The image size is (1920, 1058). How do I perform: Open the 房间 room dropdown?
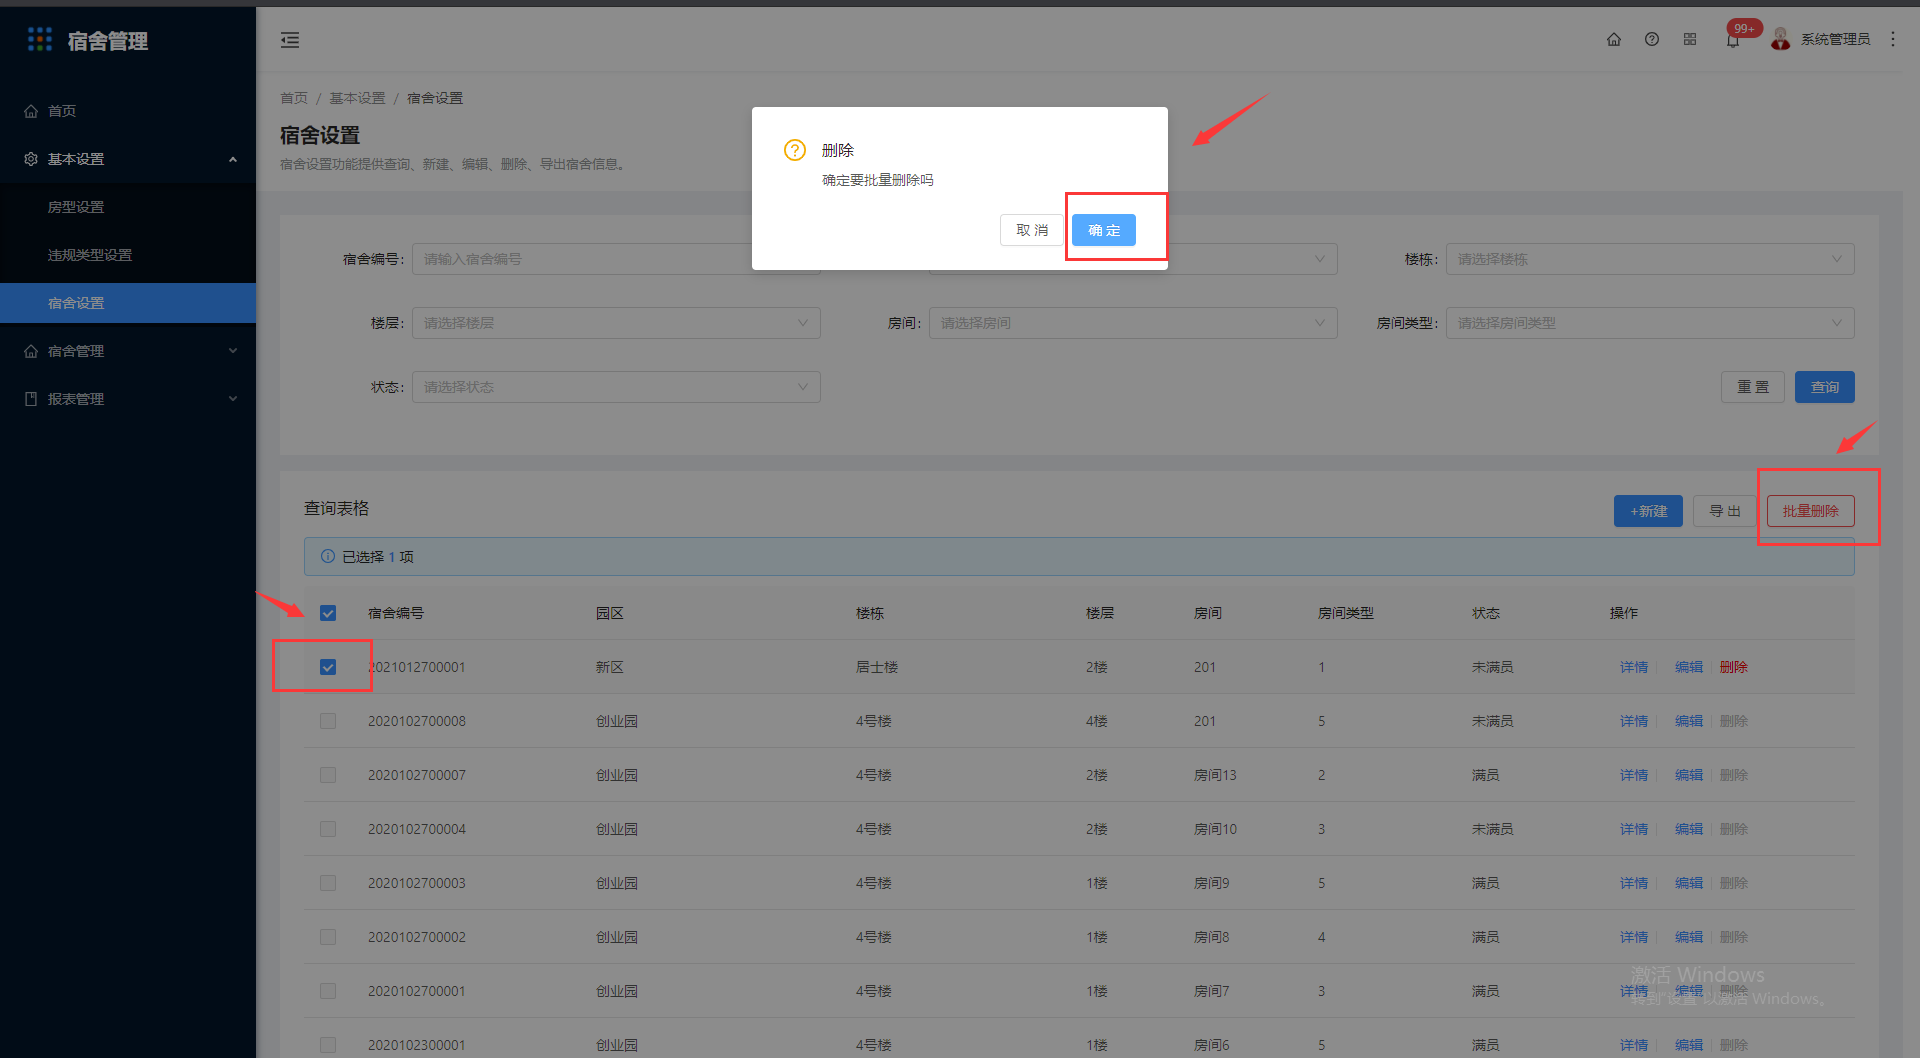[1133, 323]
